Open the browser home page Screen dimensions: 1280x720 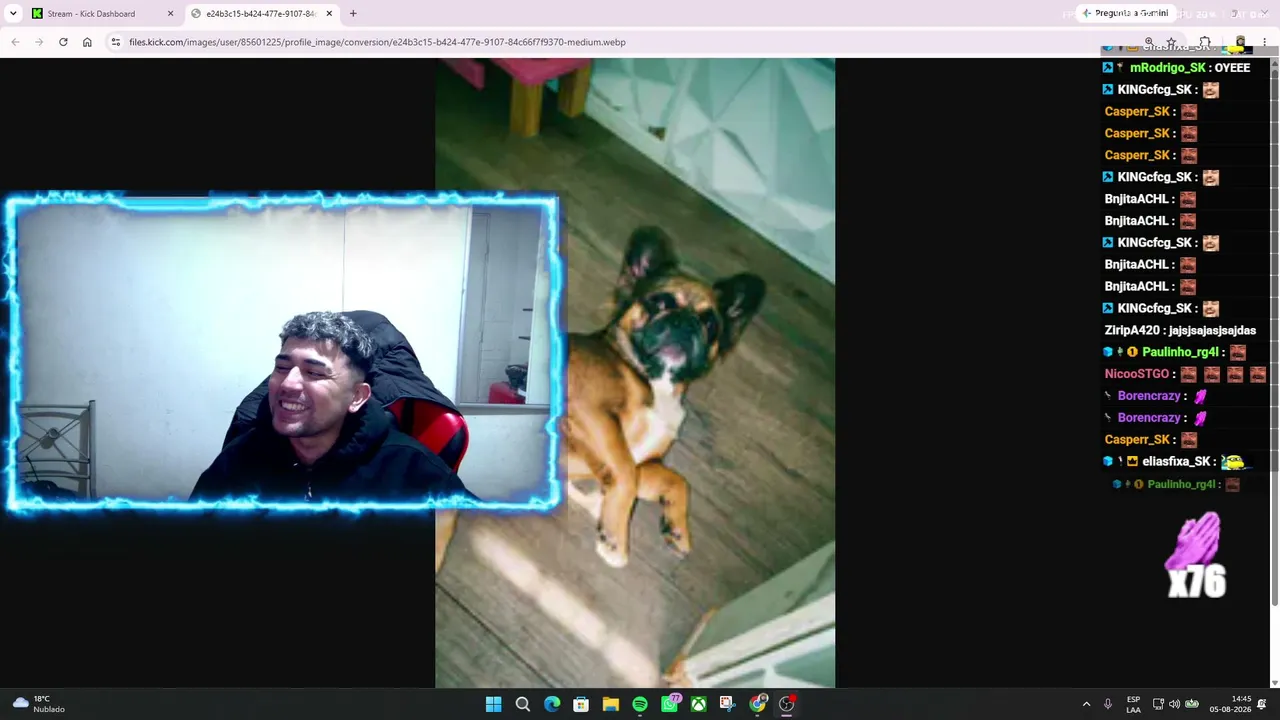pos(87,42)
